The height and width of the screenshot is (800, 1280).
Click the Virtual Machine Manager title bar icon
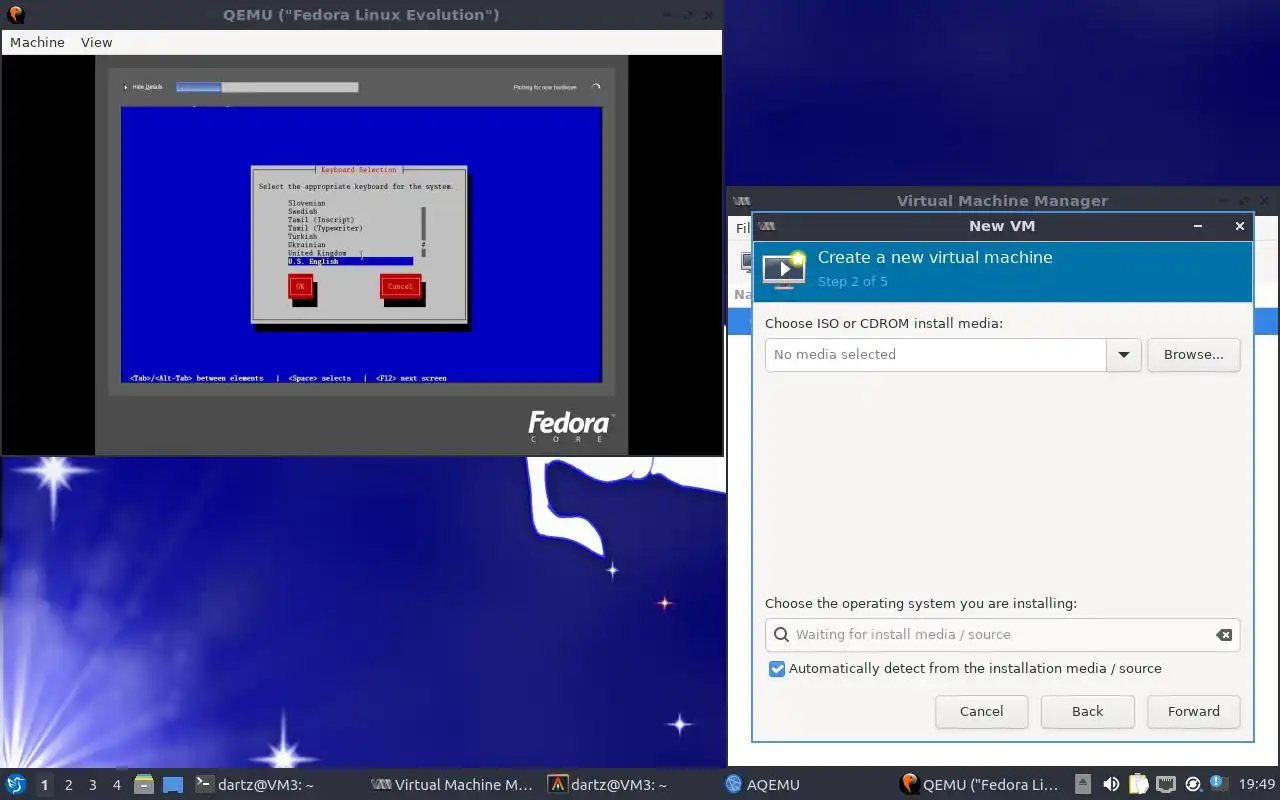741,201
